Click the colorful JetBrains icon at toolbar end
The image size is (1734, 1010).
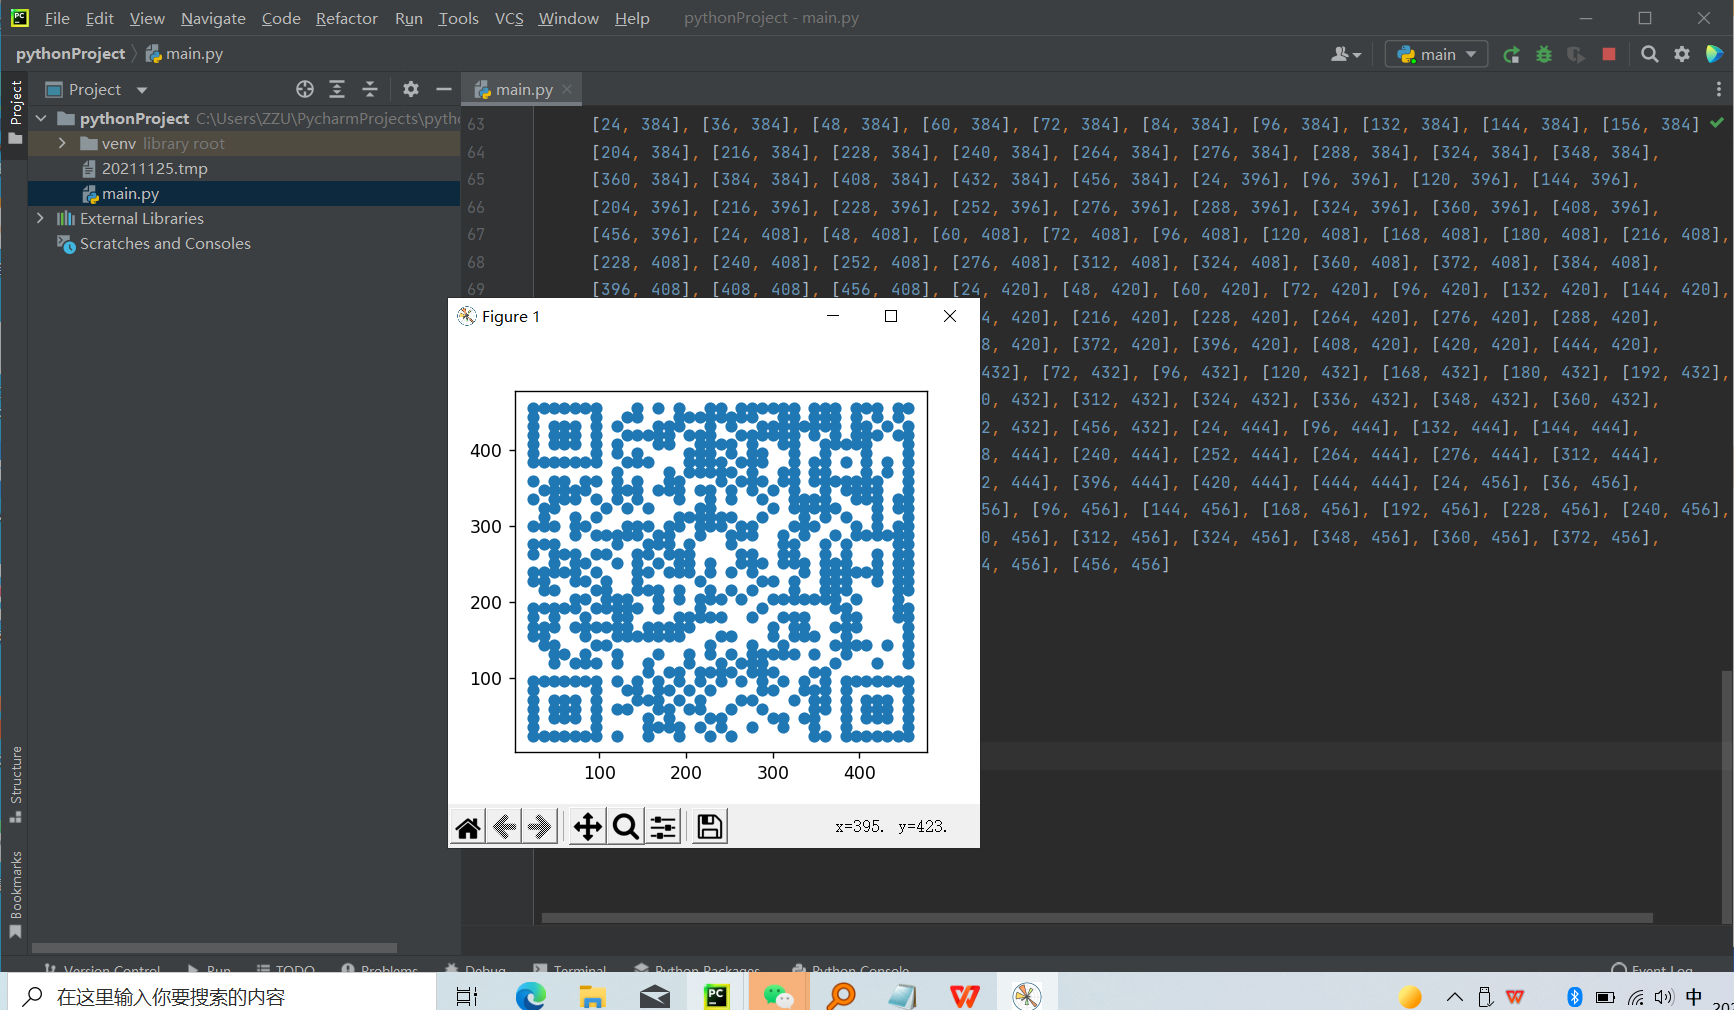pyautogui.click(x=1714, y=54)
